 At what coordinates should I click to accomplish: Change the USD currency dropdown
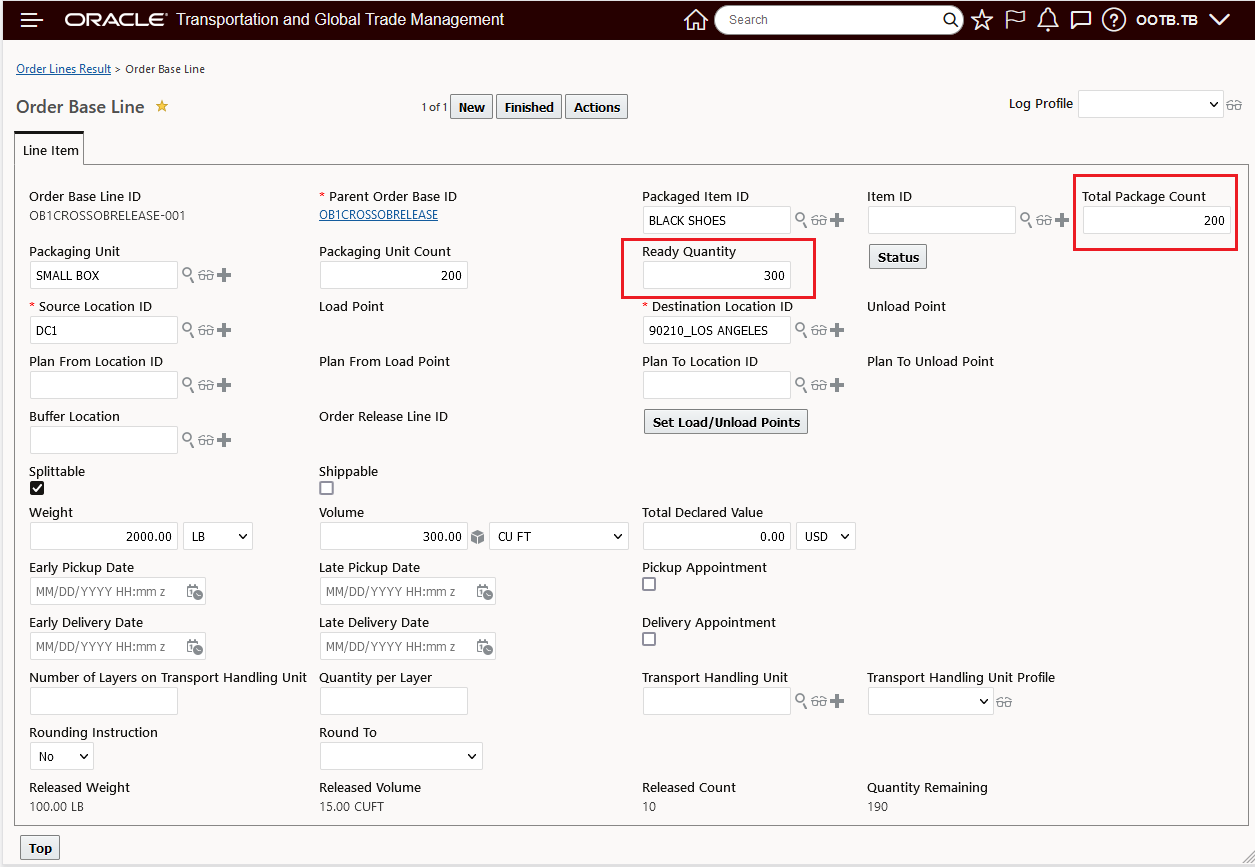(826, 537)
